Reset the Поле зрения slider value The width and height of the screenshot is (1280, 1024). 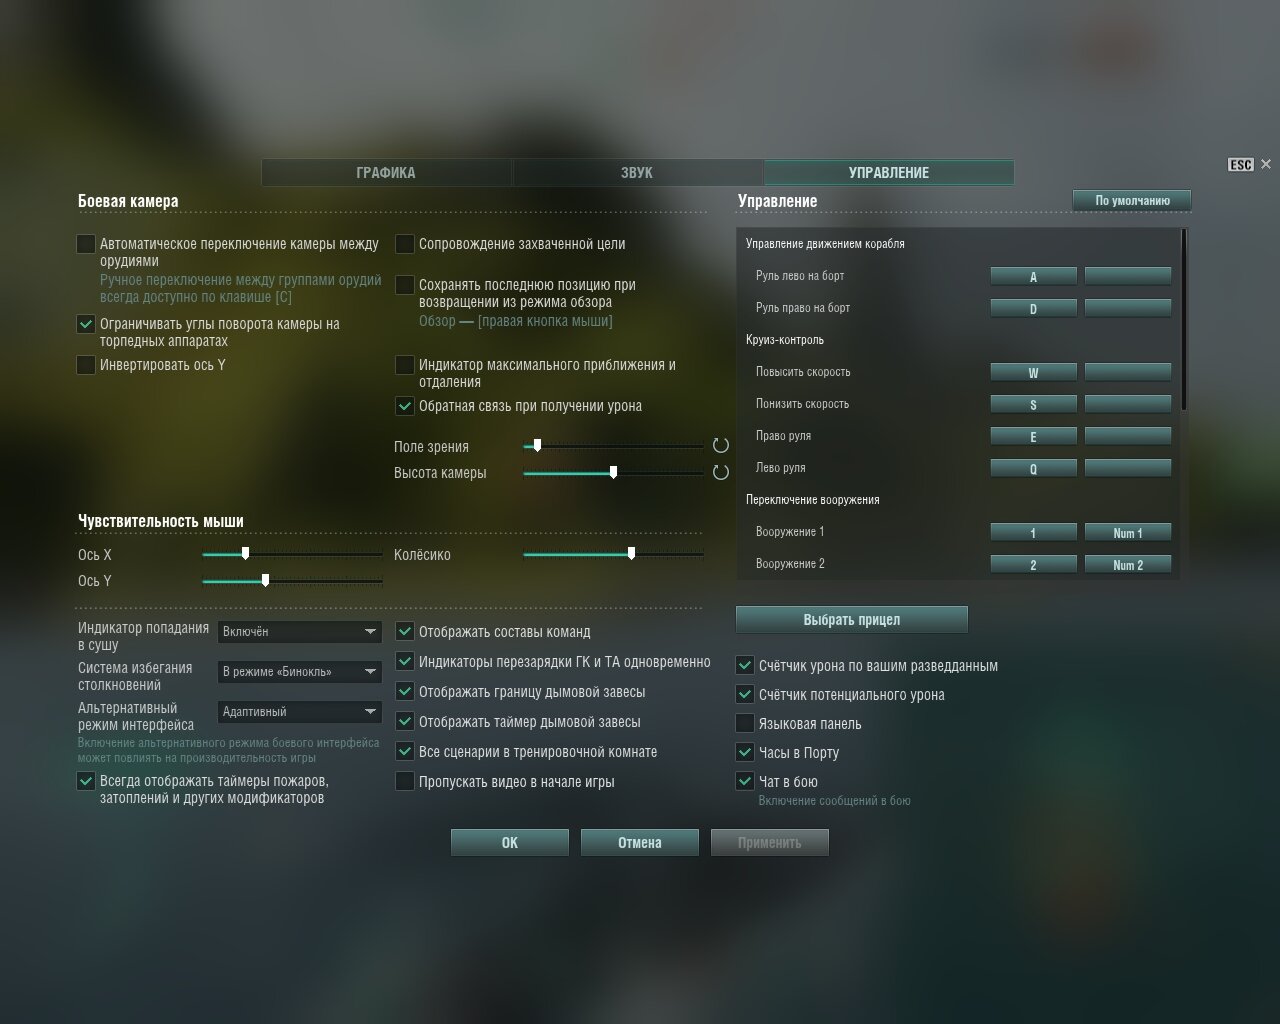pyautogui.click(x=721, y=446)
